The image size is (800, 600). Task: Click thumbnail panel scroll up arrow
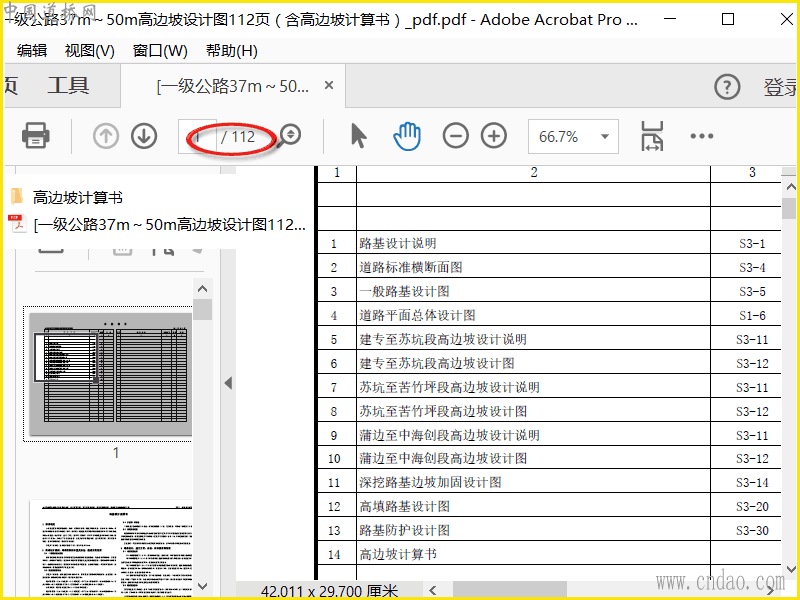tap(203, 289)
